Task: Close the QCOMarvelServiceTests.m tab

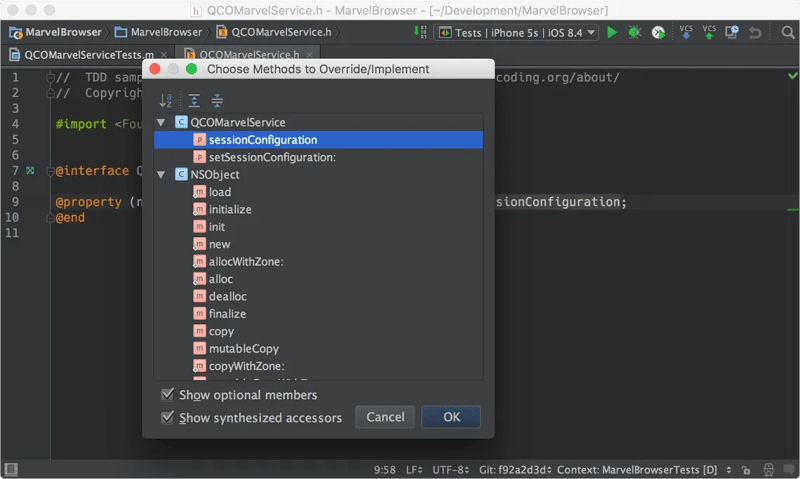Action: click(x=164, y=55)
